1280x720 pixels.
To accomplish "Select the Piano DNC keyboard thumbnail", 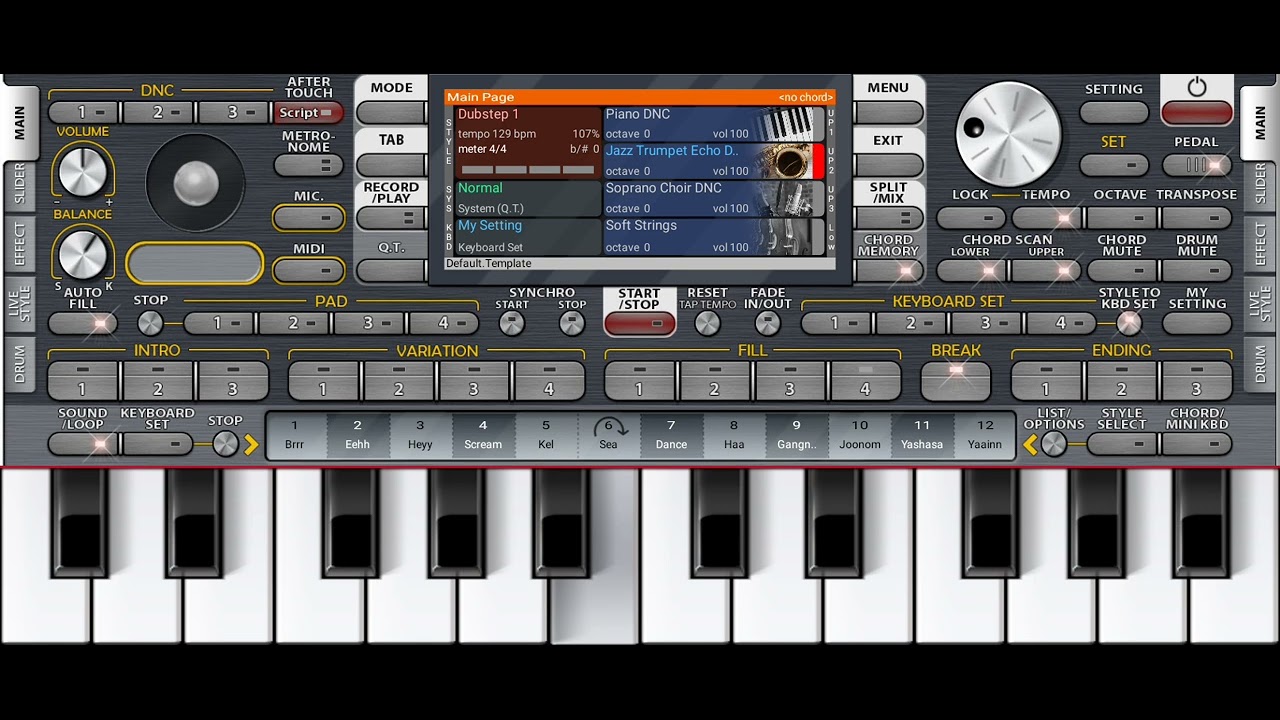I will coord(789,124).
